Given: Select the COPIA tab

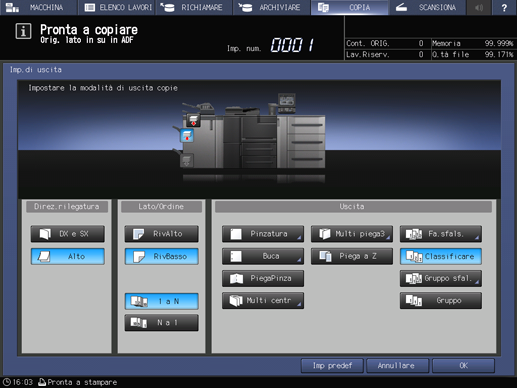Looking at the screenshot, I should point(349,7).
